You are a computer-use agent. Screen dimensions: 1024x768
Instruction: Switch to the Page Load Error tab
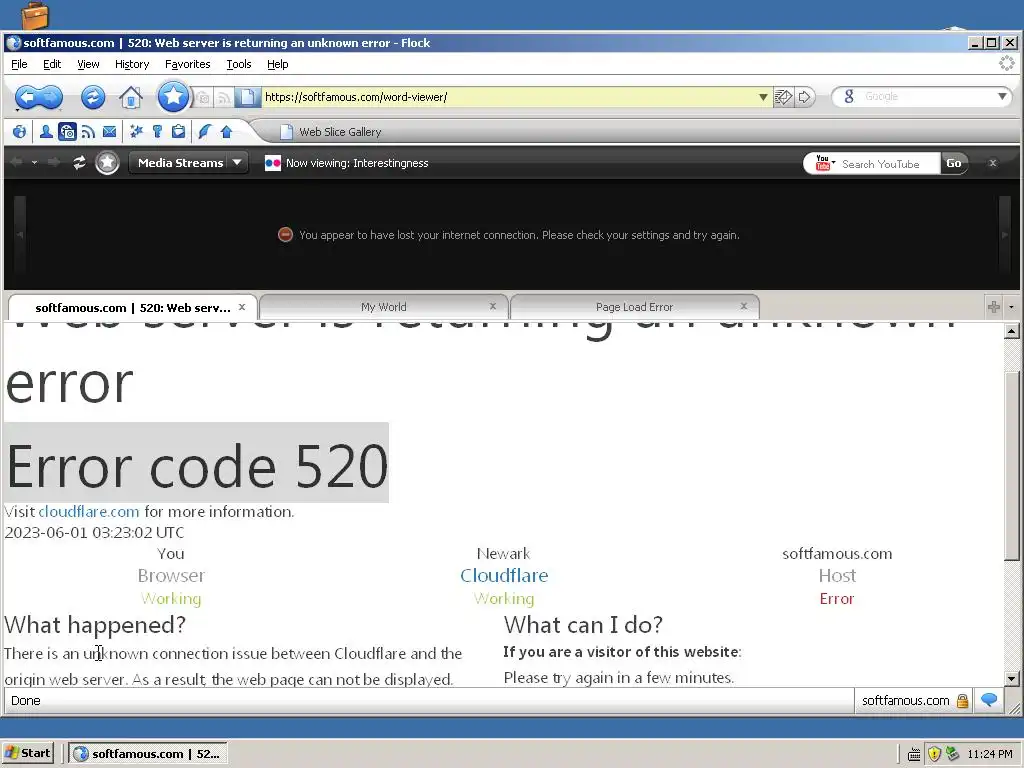(x=634, y=307)
